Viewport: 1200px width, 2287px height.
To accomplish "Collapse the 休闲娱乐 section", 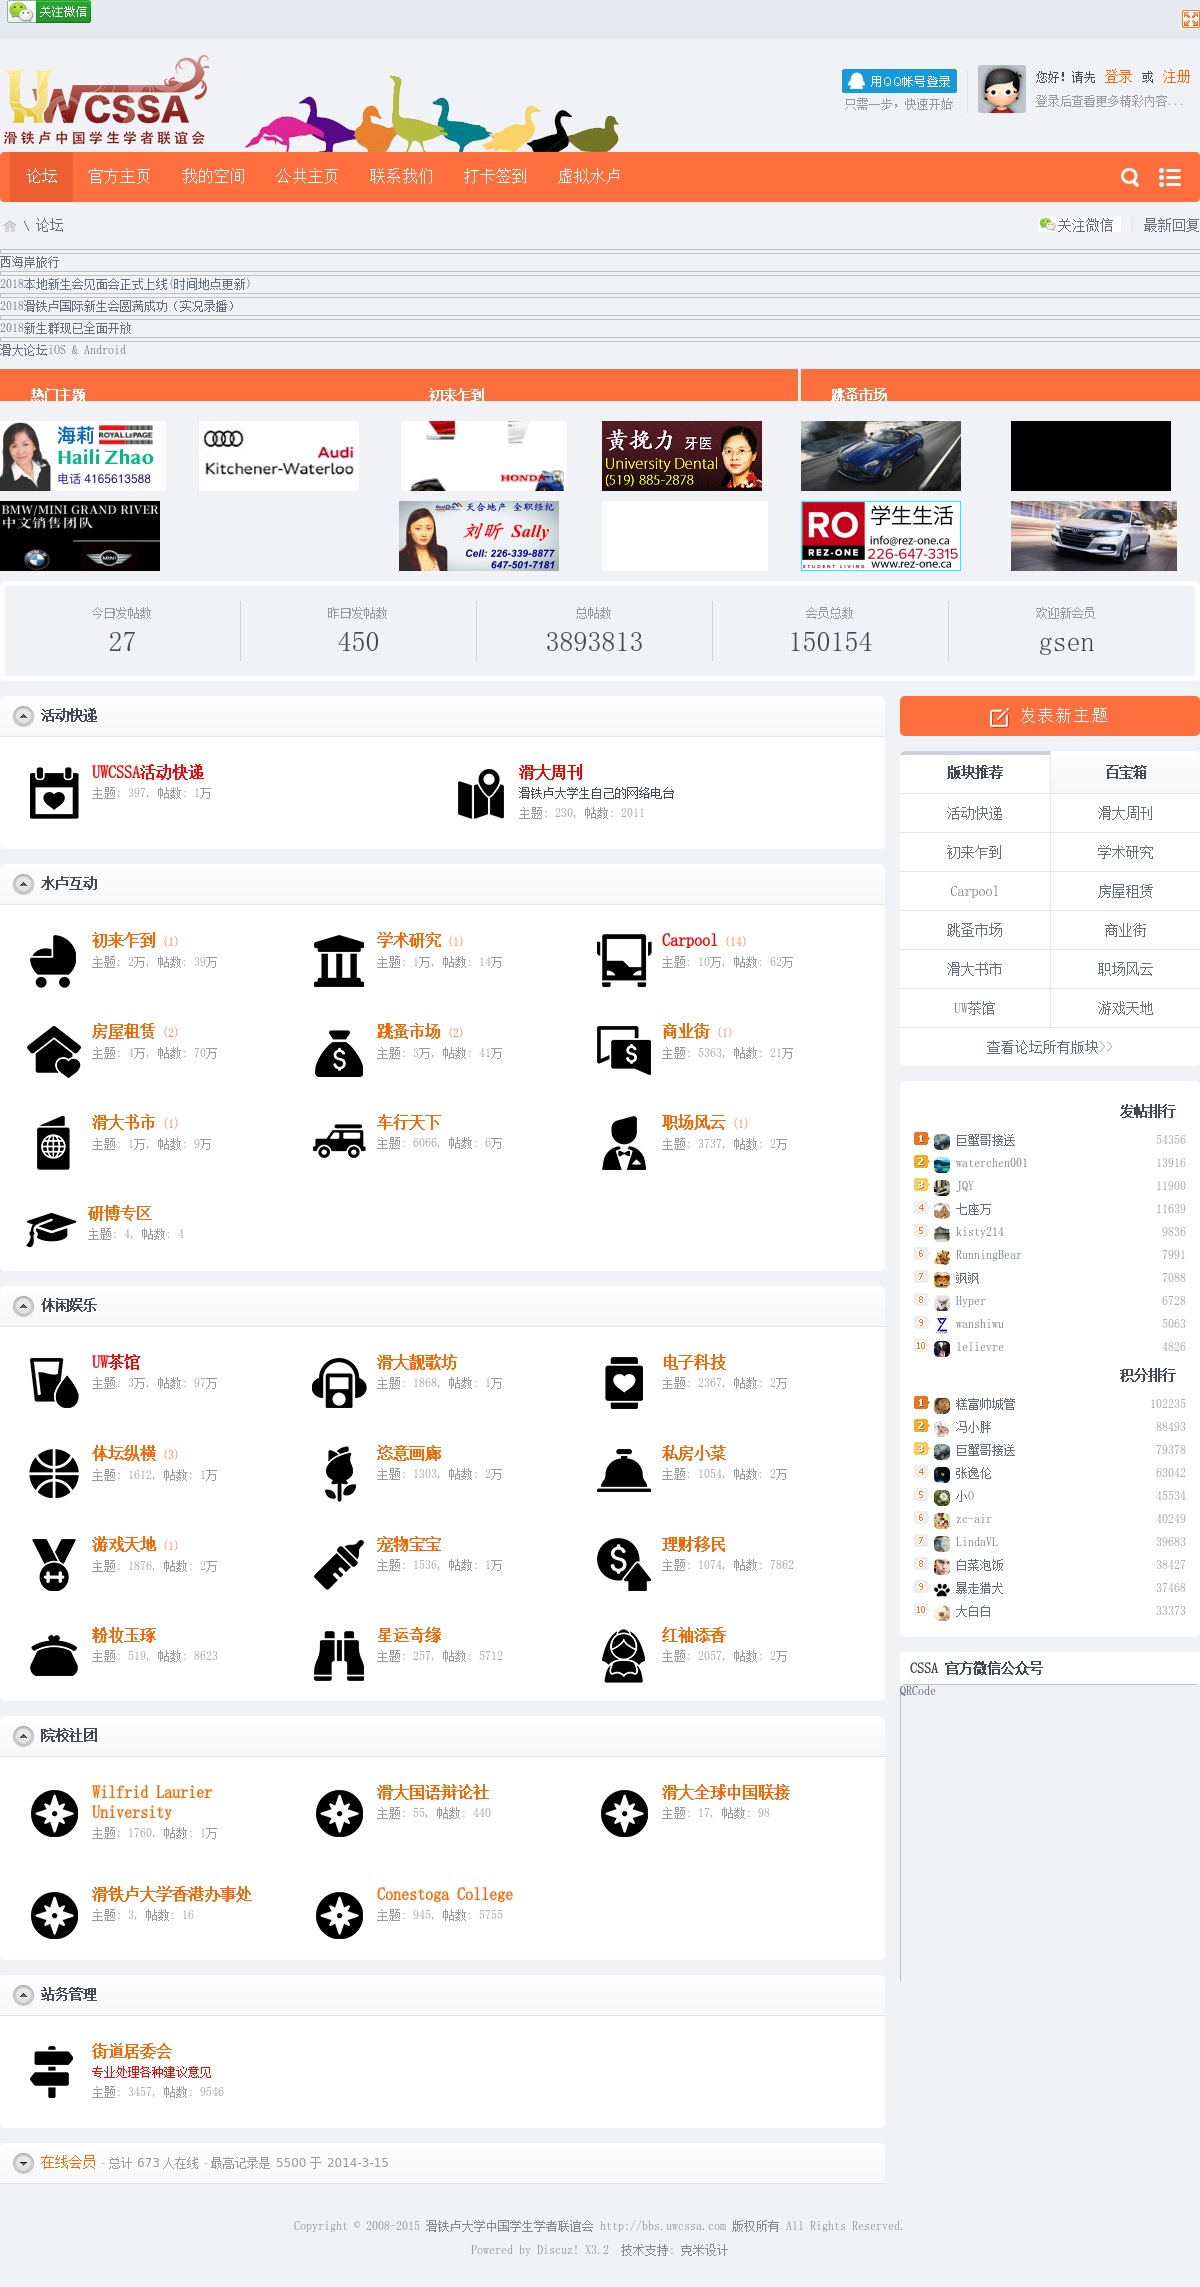I will (23, 1306).
